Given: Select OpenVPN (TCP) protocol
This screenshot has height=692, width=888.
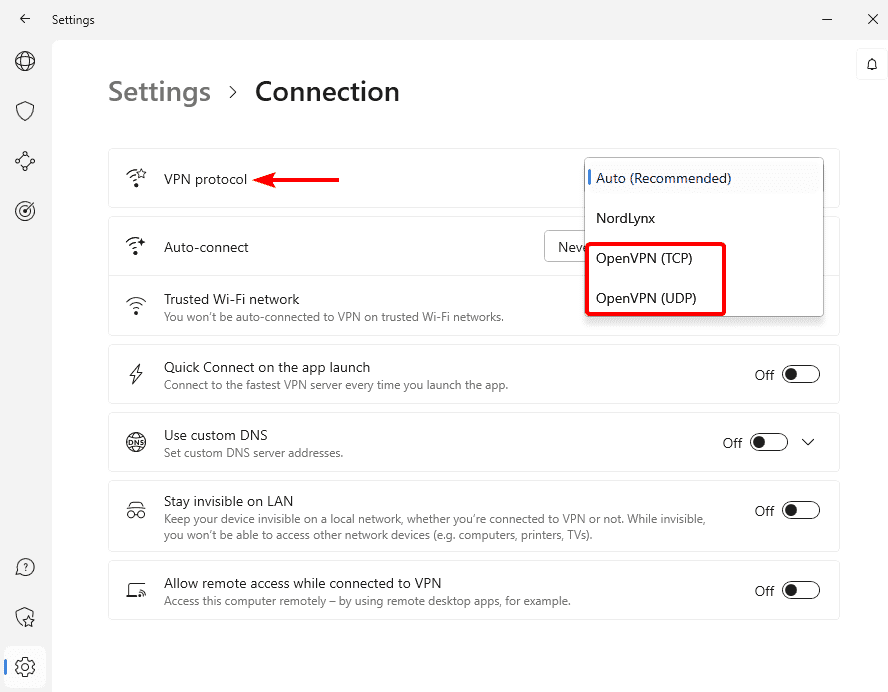Looking at the screenshot, I should pos(644,258).
